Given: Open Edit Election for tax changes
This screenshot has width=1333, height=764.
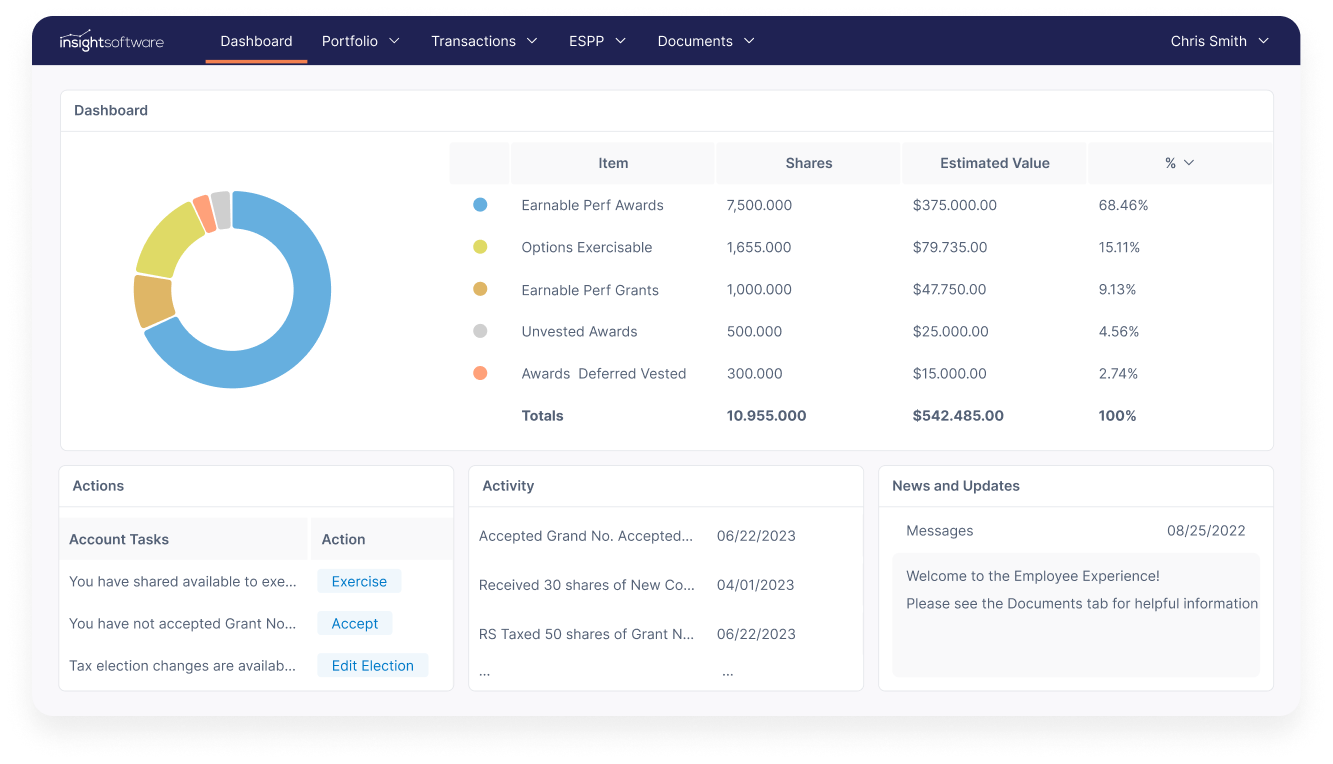Looking at the screenshot, I should [x=372, y=665].
